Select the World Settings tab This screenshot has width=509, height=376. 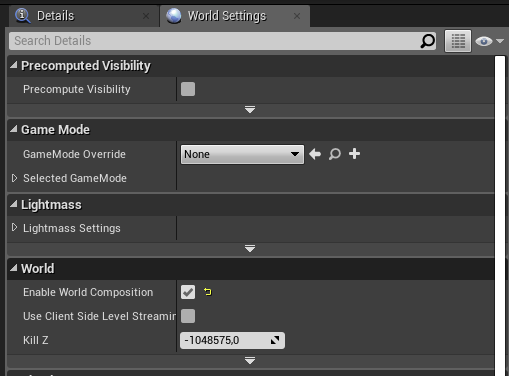227,16
